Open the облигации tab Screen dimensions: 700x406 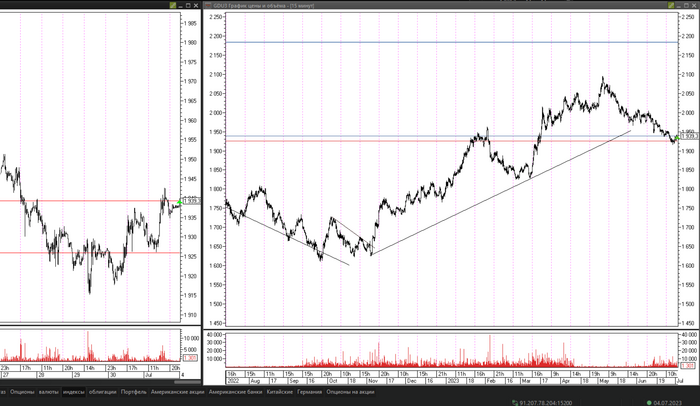103,392
